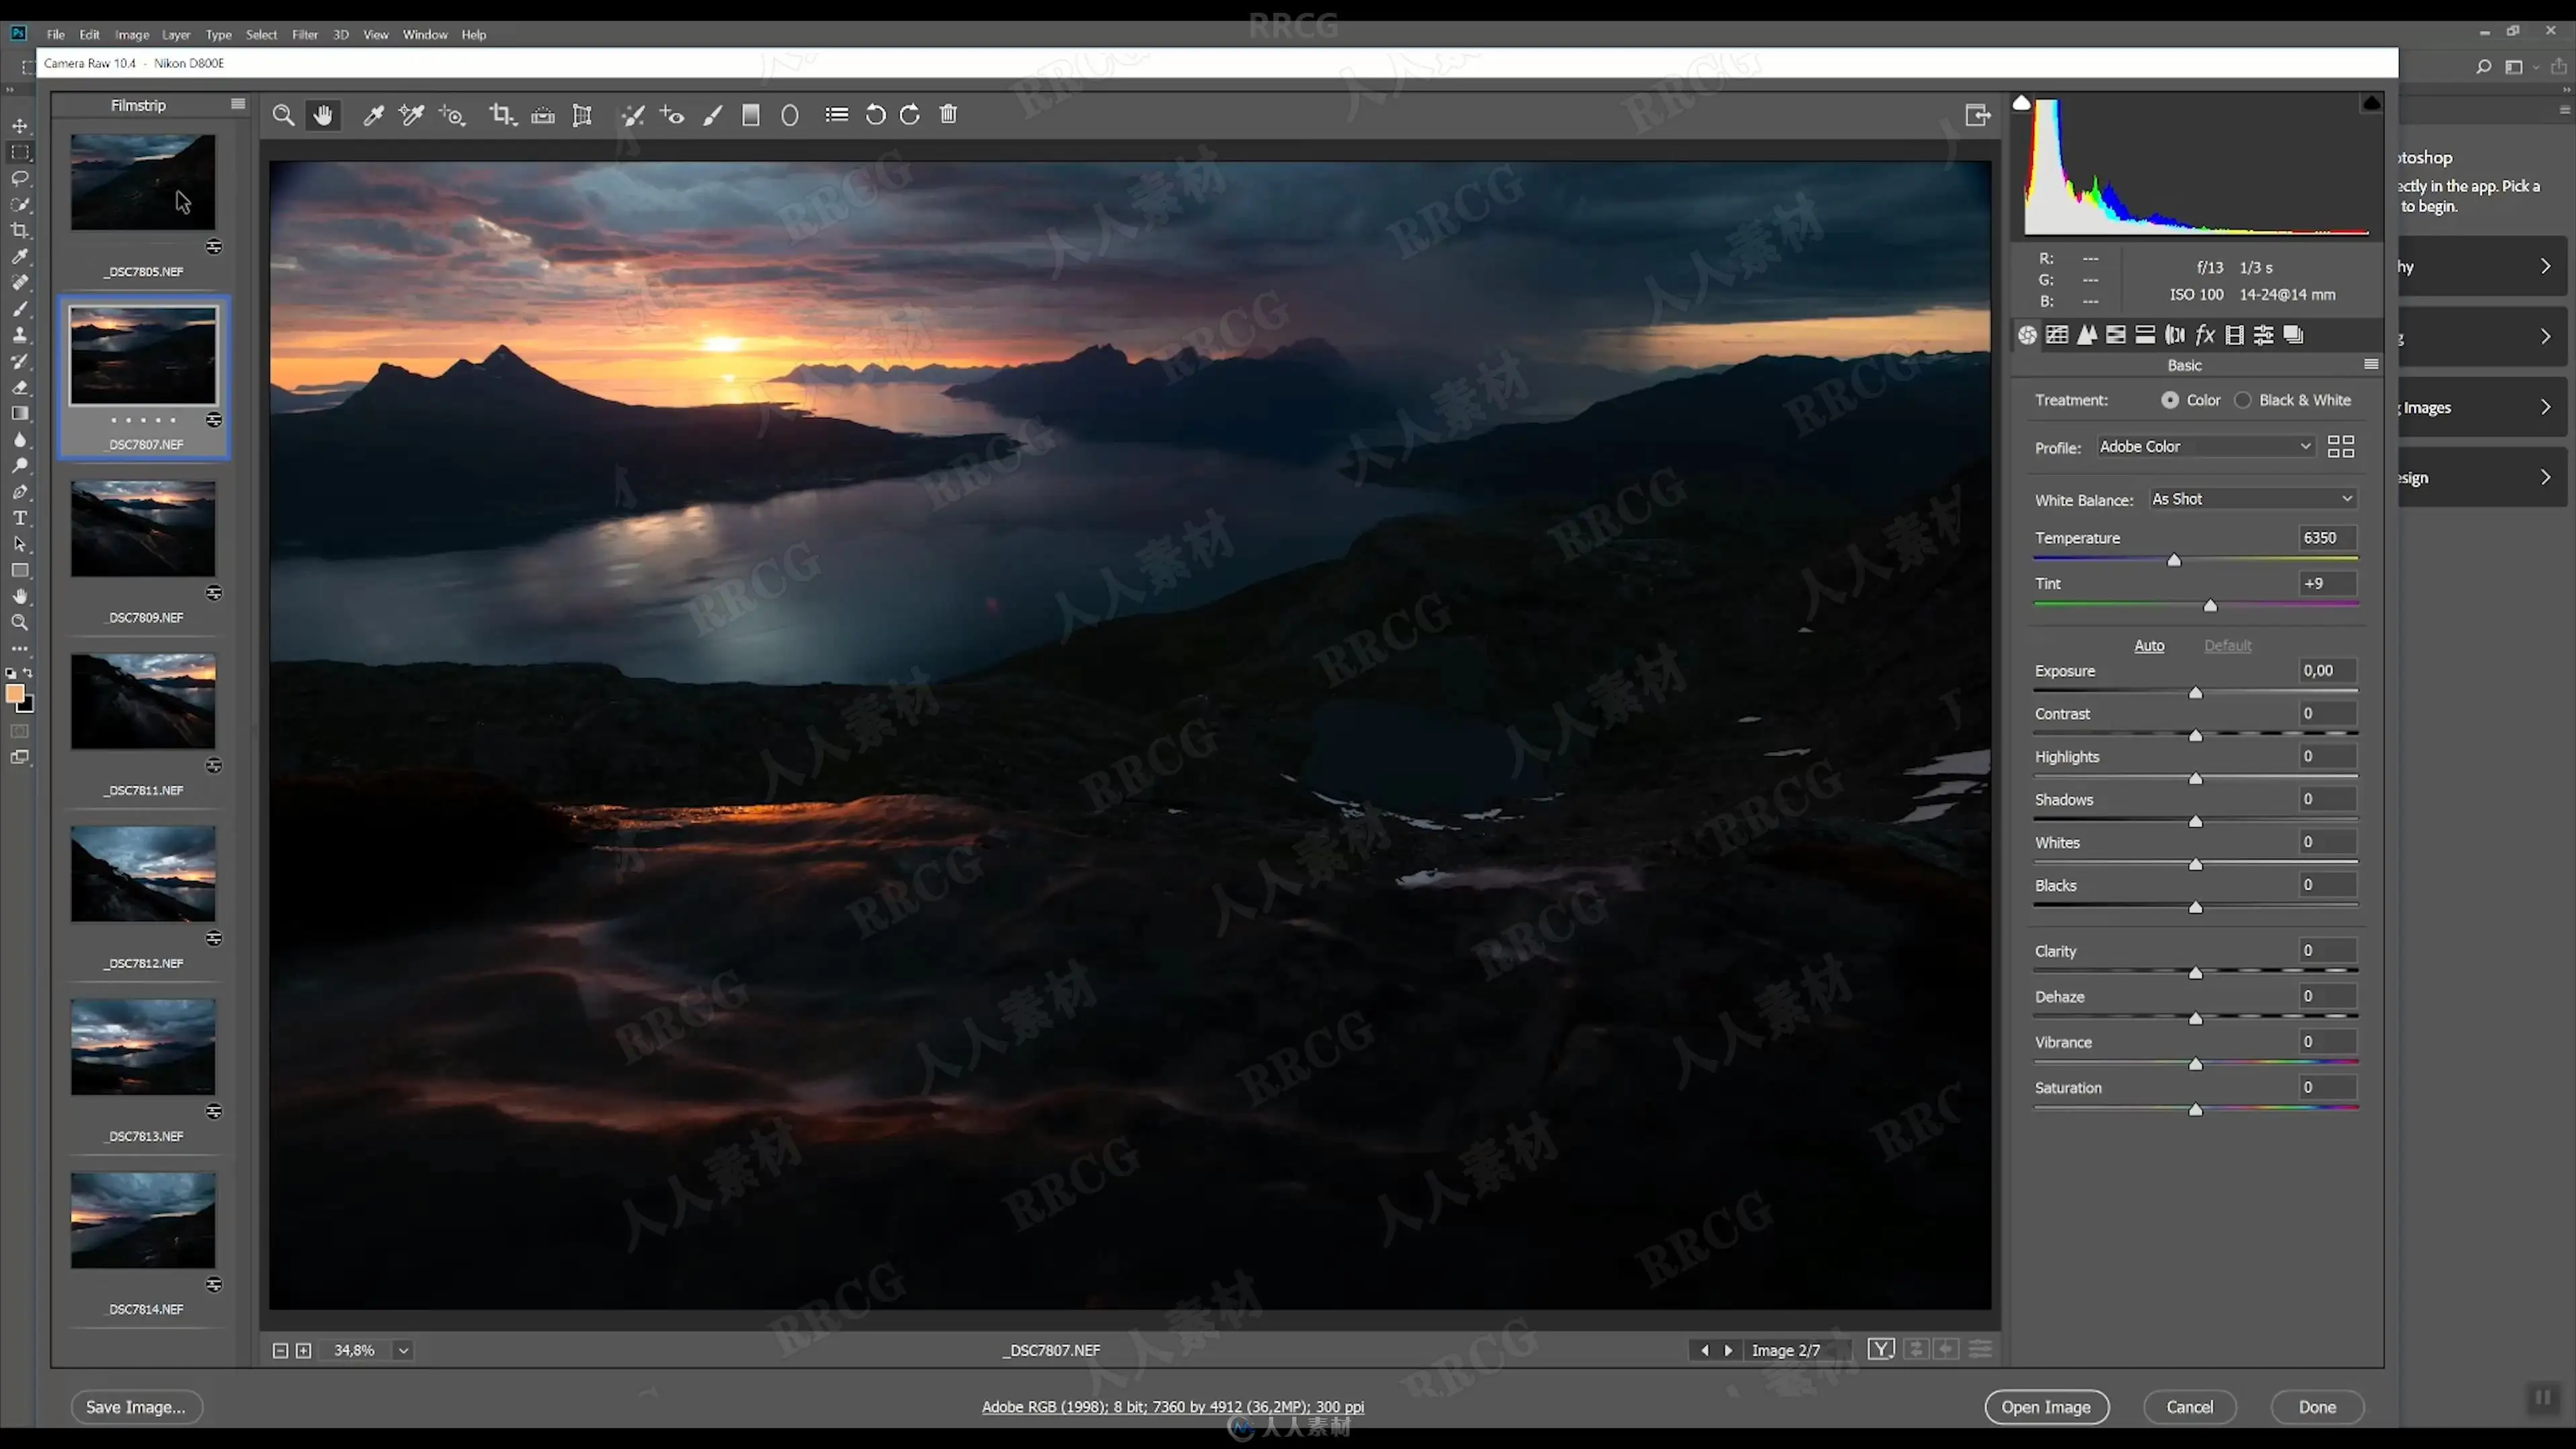
Task: Open the Layer menu
Action: click(176, 34)
